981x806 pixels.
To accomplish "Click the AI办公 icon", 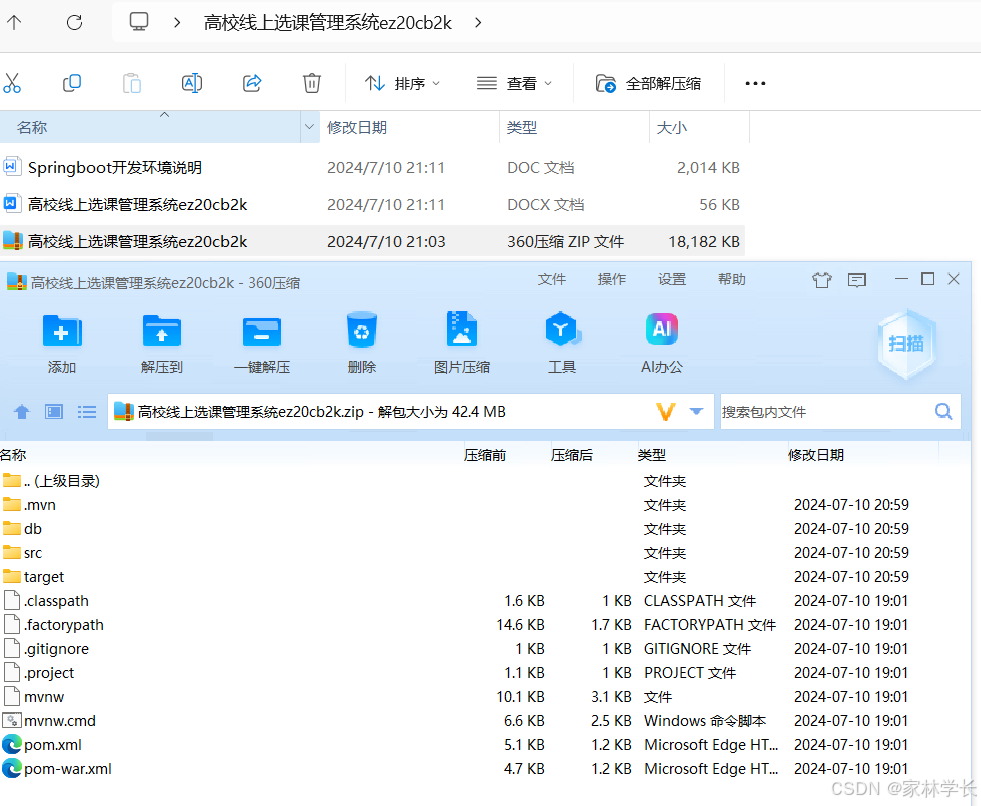I will 662,344.
